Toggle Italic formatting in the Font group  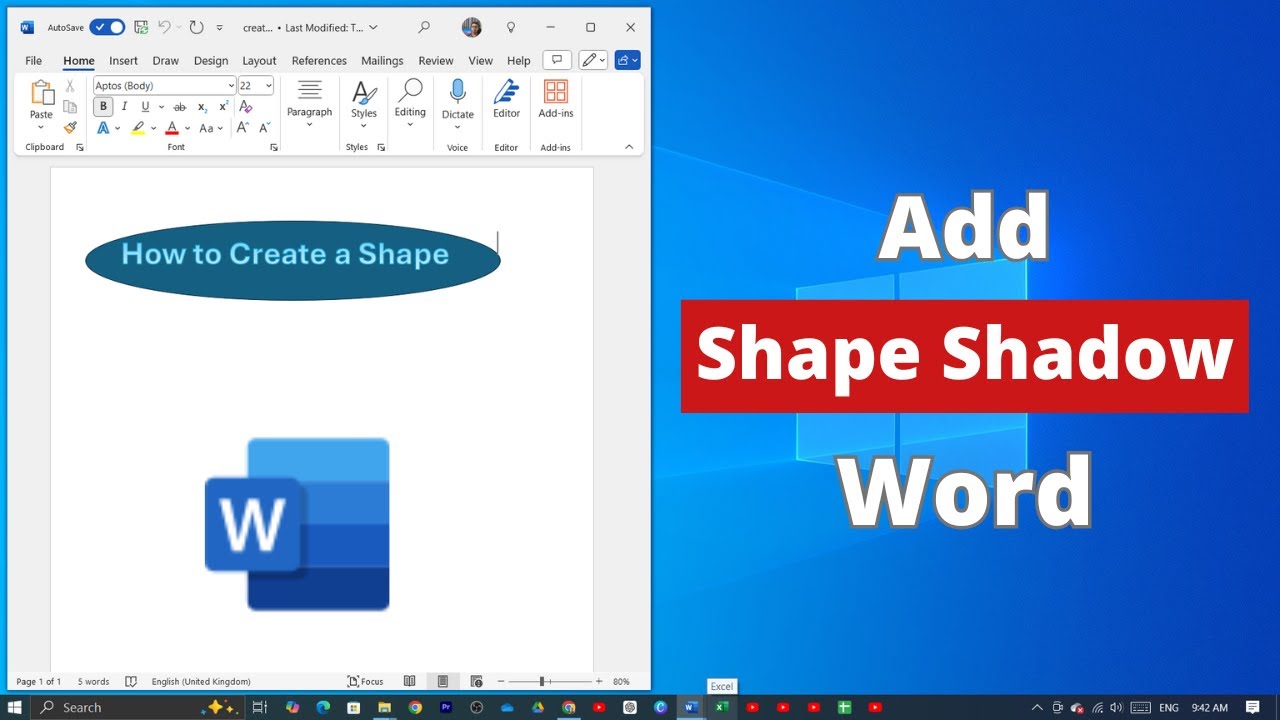tap(124, 107)
